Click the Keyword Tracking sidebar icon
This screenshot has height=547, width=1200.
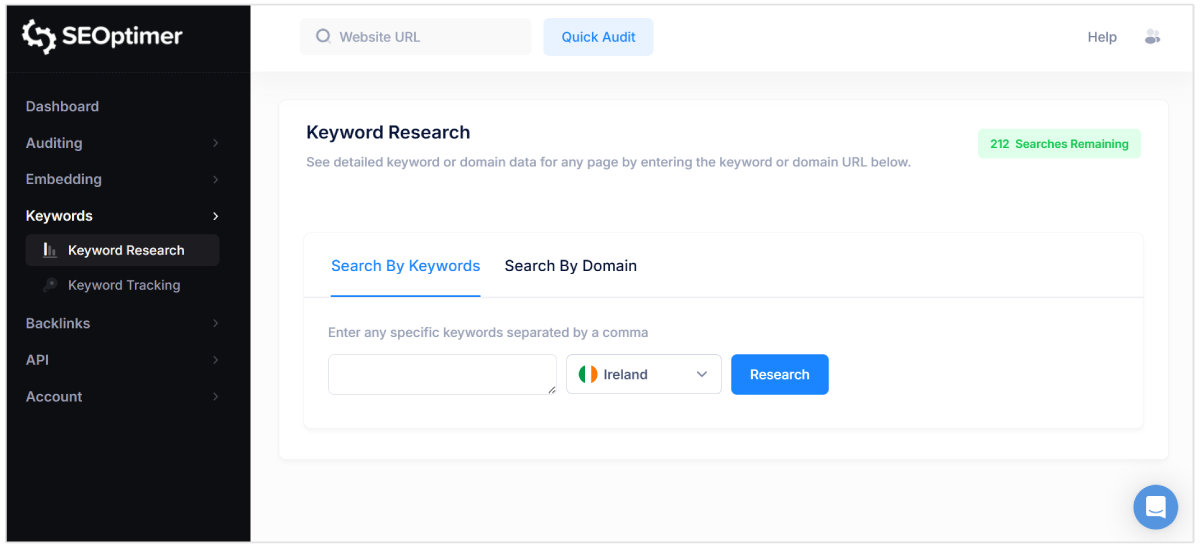click(x=50, y=285)
